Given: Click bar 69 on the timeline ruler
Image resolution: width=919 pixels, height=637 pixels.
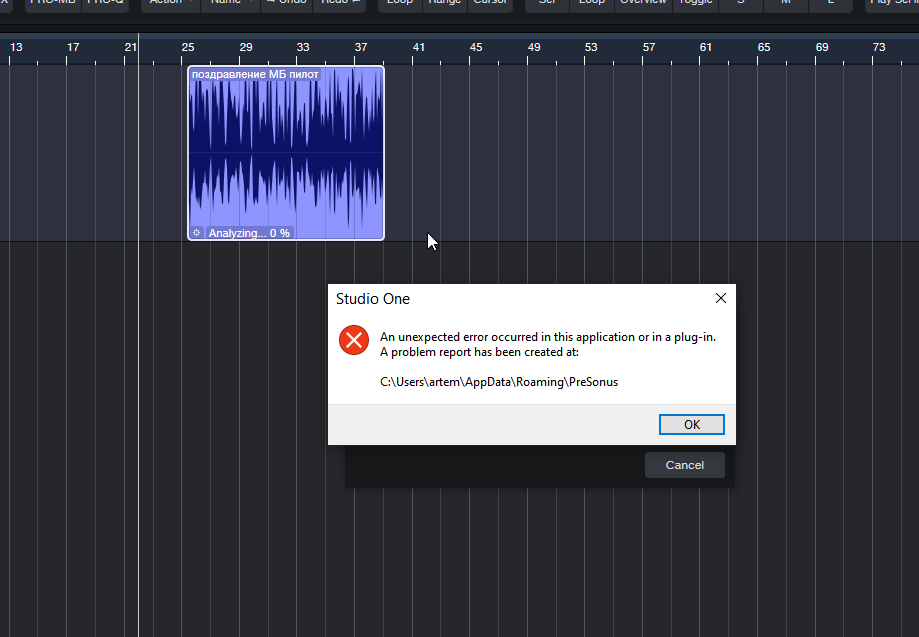Looking at the screenshot, I should (822, 47).
